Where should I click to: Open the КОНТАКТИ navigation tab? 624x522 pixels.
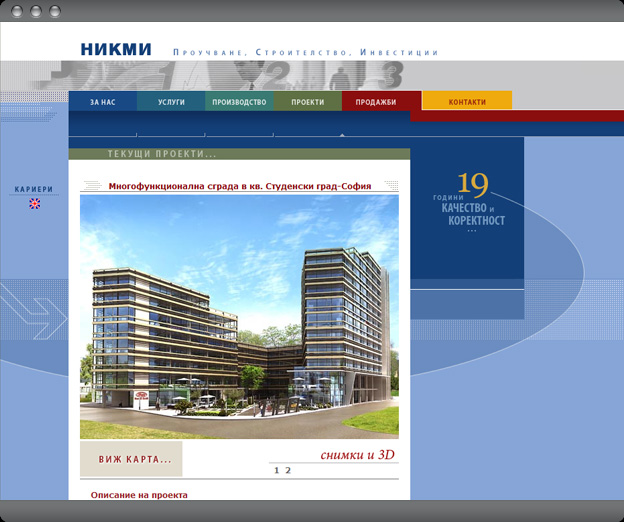(467, 101)
